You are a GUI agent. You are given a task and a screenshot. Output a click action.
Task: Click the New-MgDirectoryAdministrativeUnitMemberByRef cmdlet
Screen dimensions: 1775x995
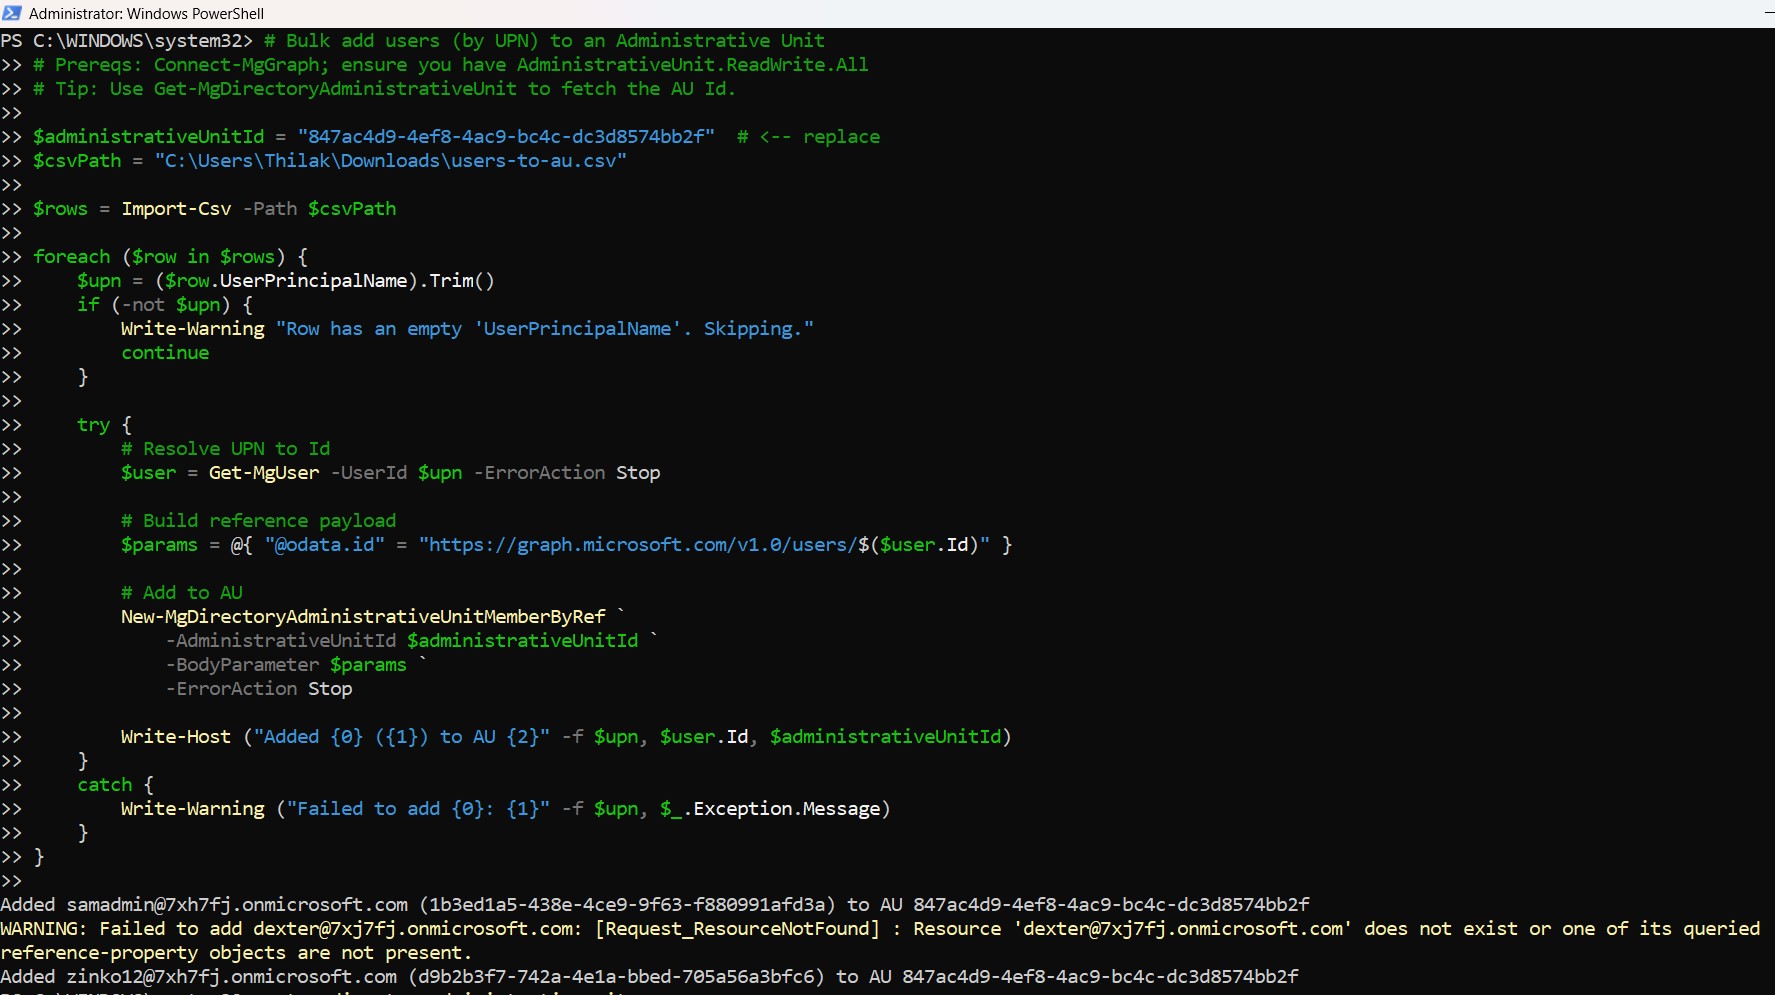[363, 617]
